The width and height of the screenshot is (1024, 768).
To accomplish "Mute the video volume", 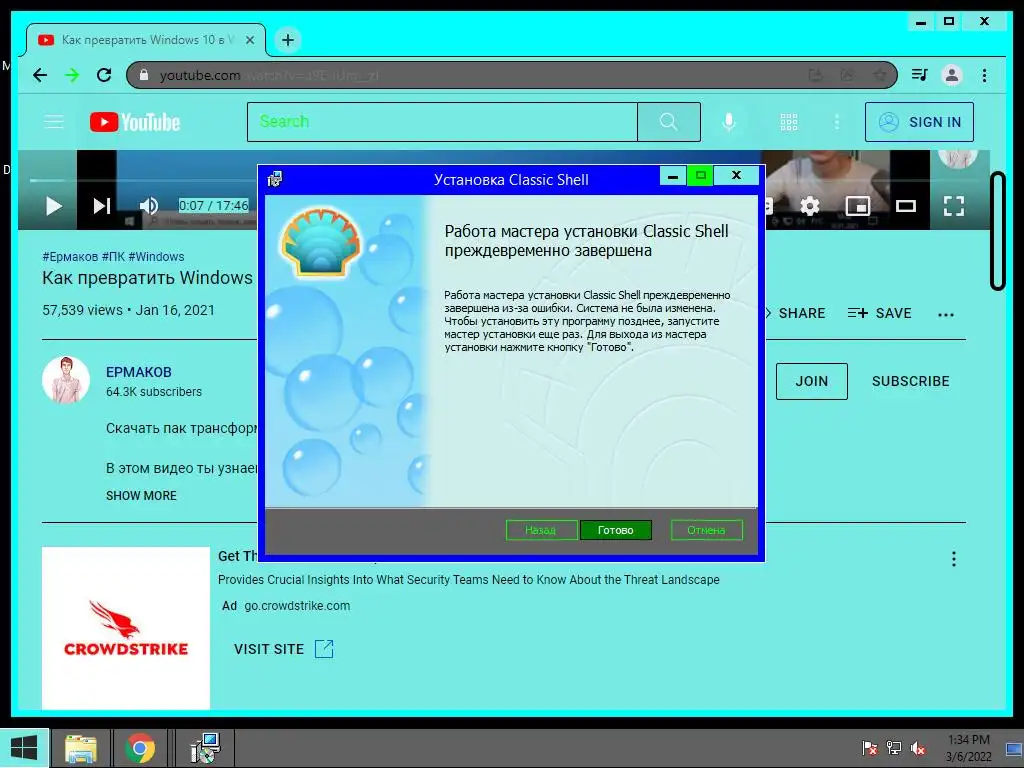I will (149, 206).
